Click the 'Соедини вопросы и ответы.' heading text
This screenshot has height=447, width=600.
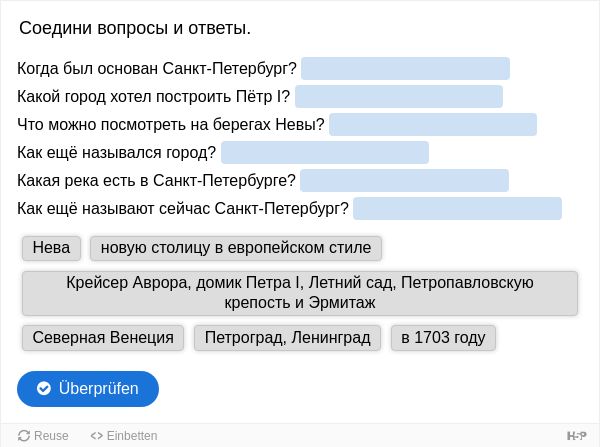click(135, 28)
